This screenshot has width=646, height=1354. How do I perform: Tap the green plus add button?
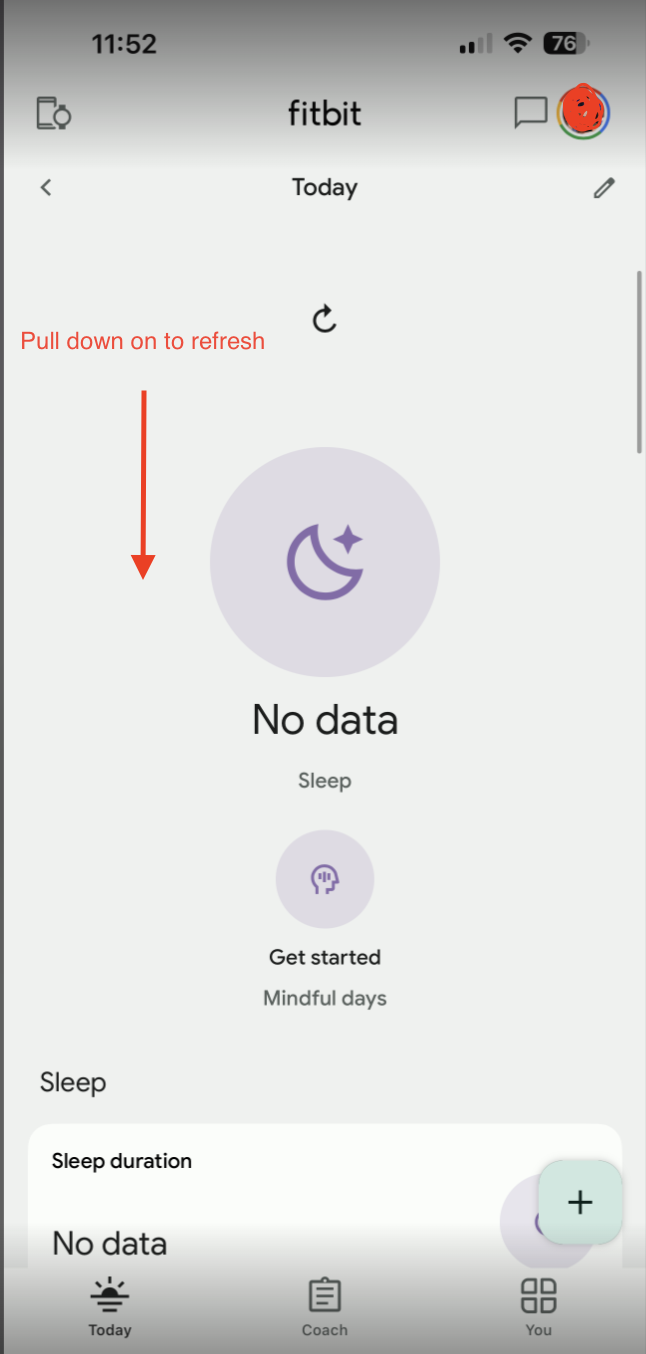(x=580, y=1202)
